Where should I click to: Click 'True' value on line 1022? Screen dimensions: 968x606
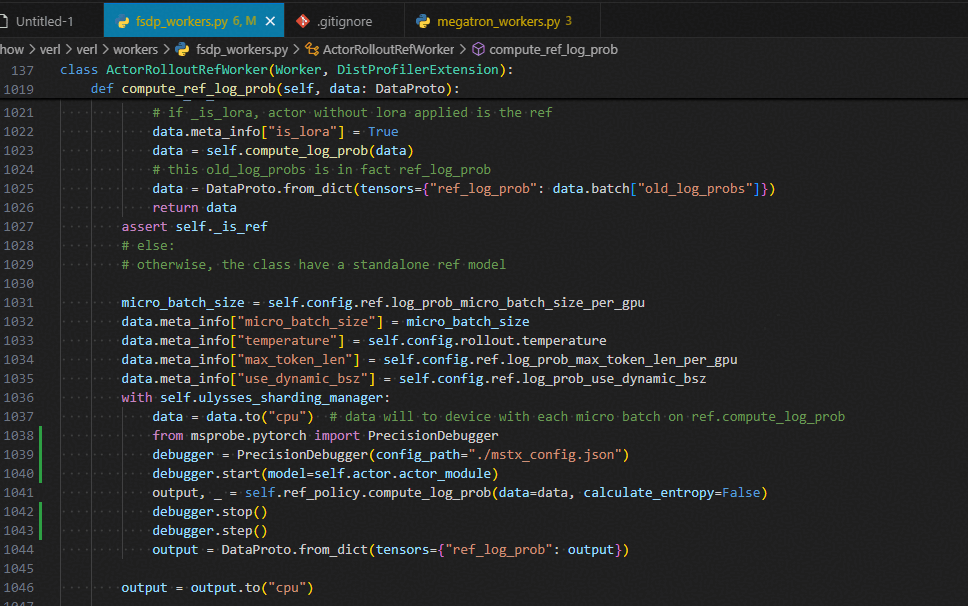[x=383, y=131]
